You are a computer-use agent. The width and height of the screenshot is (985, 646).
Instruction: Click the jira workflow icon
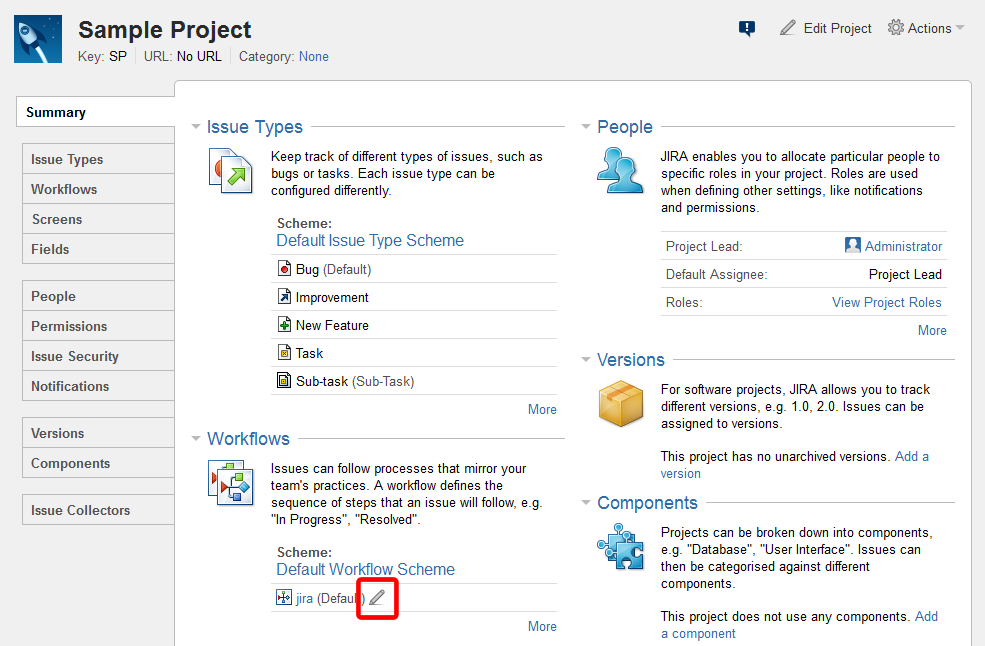click(x=284, y=597)
